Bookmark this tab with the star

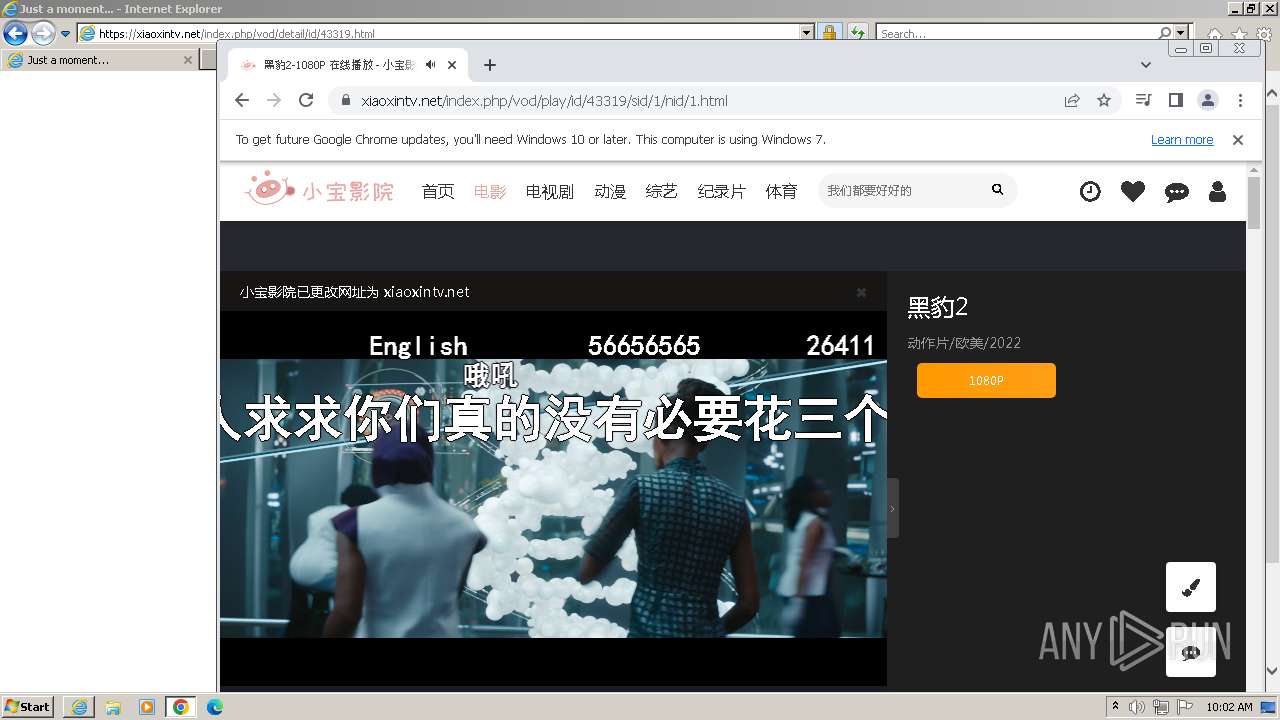click(x=1104, y=100)
